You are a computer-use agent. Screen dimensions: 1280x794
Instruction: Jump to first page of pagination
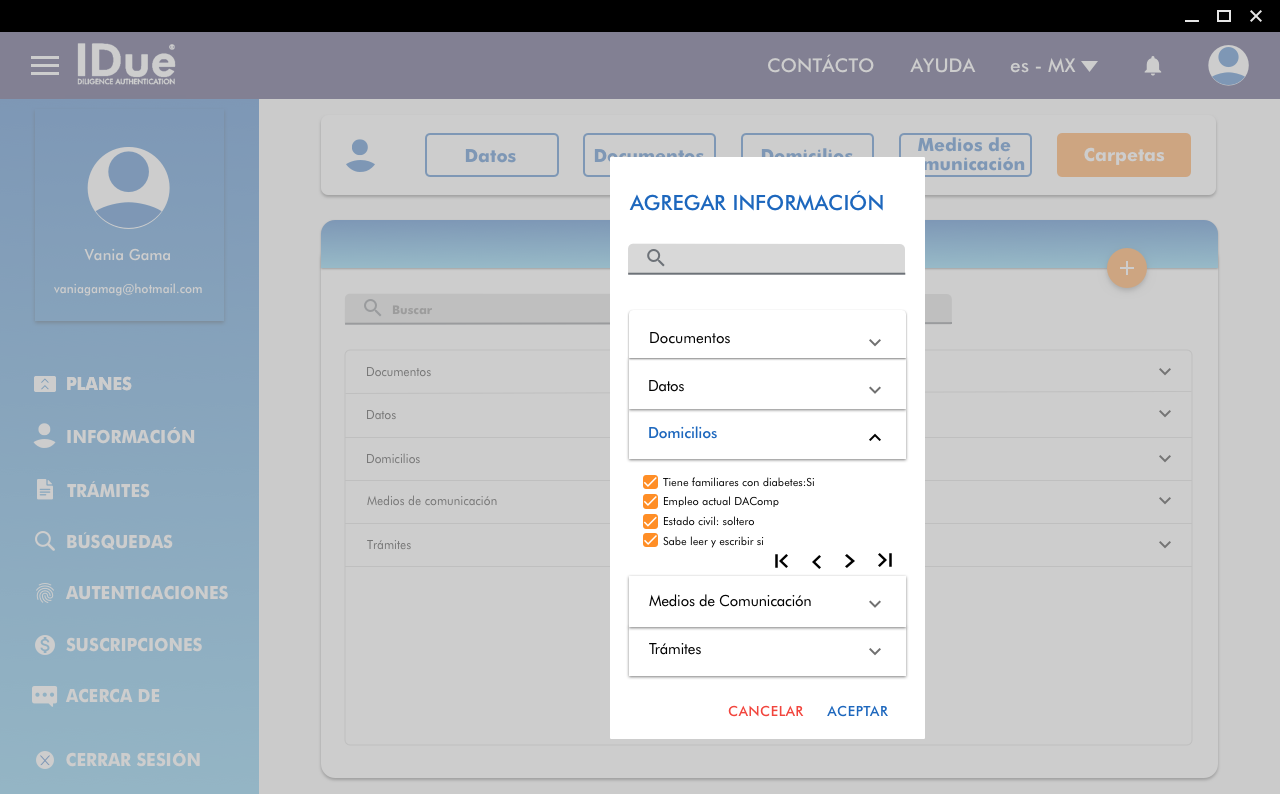pos(782,561)
